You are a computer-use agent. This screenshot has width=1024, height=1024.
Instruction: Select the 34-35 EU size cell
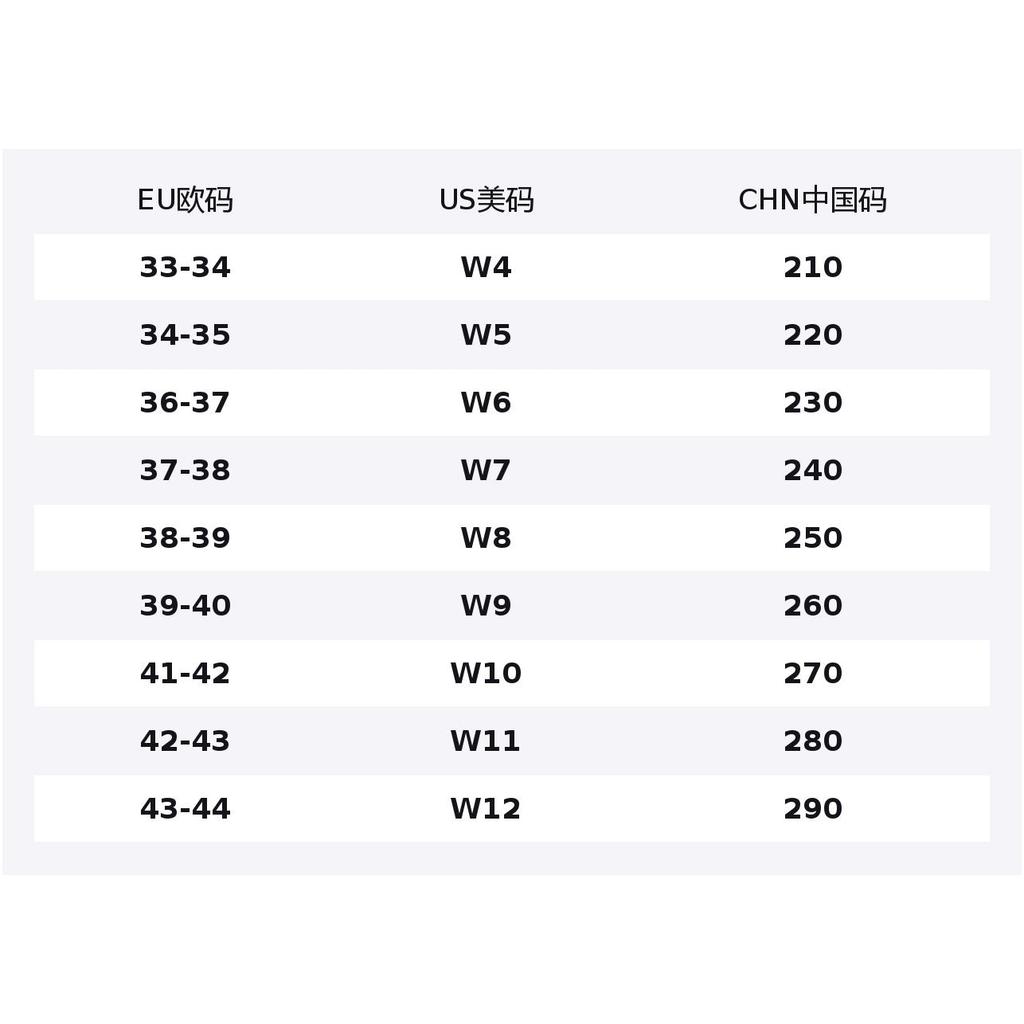(x=185, y=335)
